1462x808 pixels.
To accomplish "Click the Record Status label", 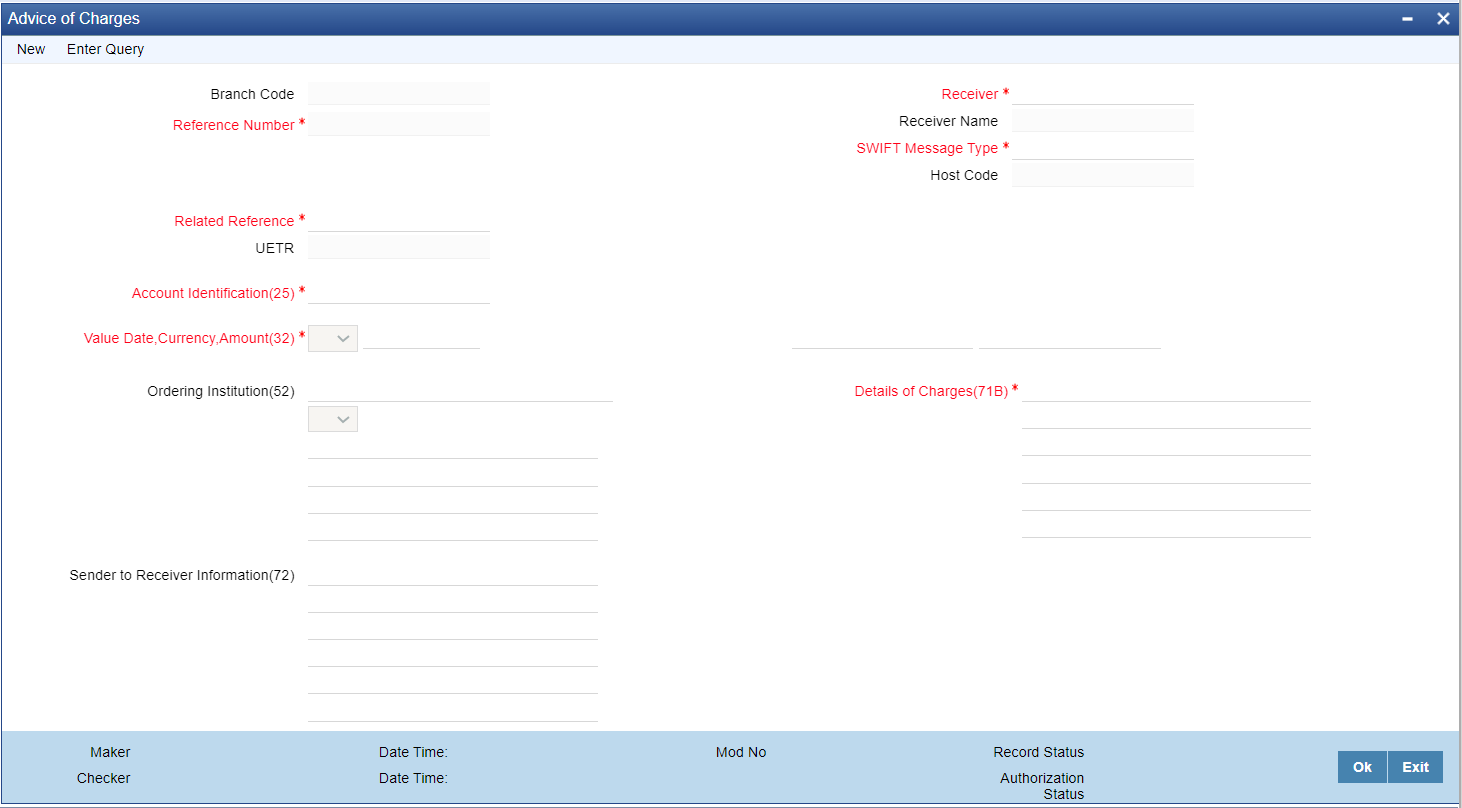I will tap(1038, 752).
